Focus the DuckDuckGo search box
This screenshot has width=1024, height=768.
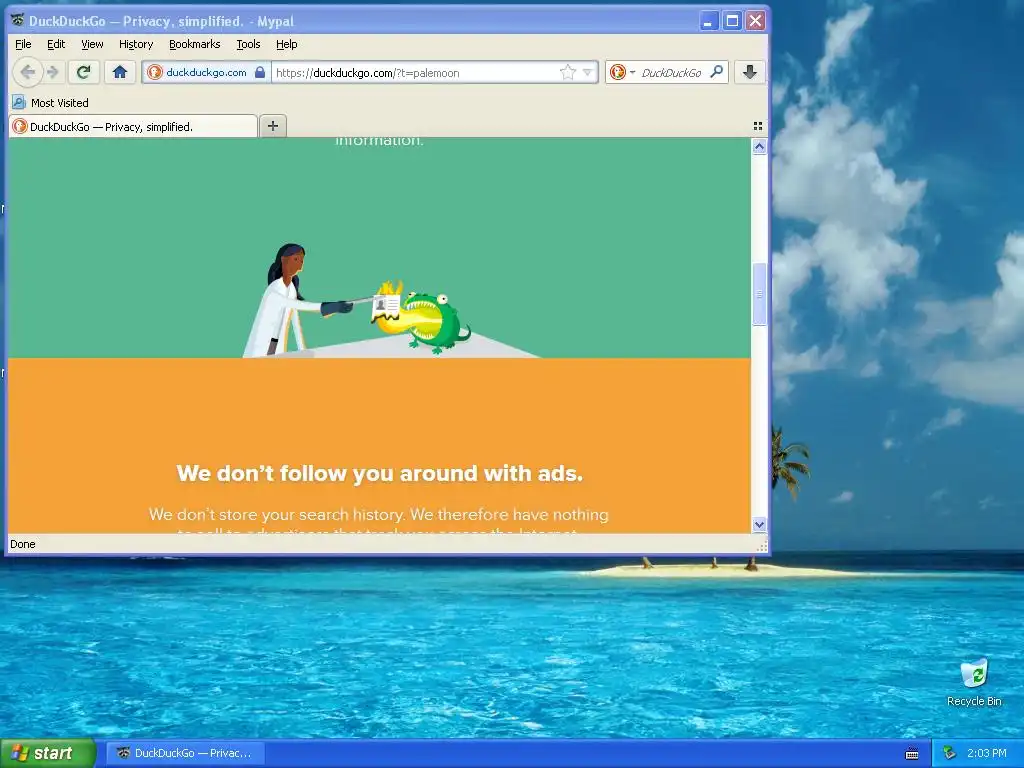click(x=673, y=72)
